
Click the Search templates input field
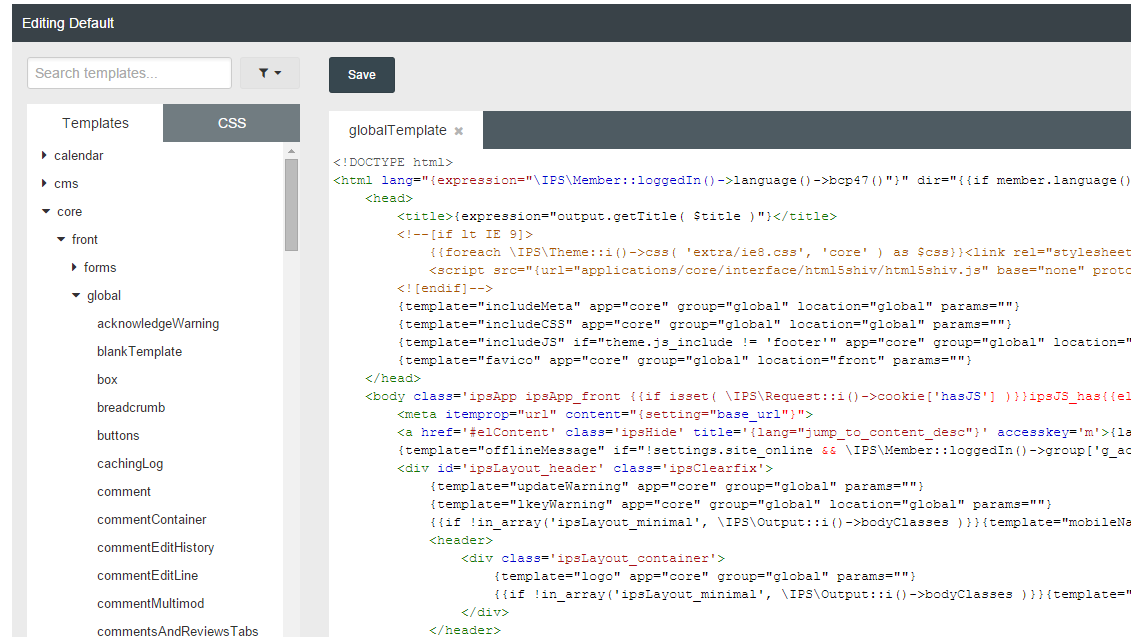point(129,72)
